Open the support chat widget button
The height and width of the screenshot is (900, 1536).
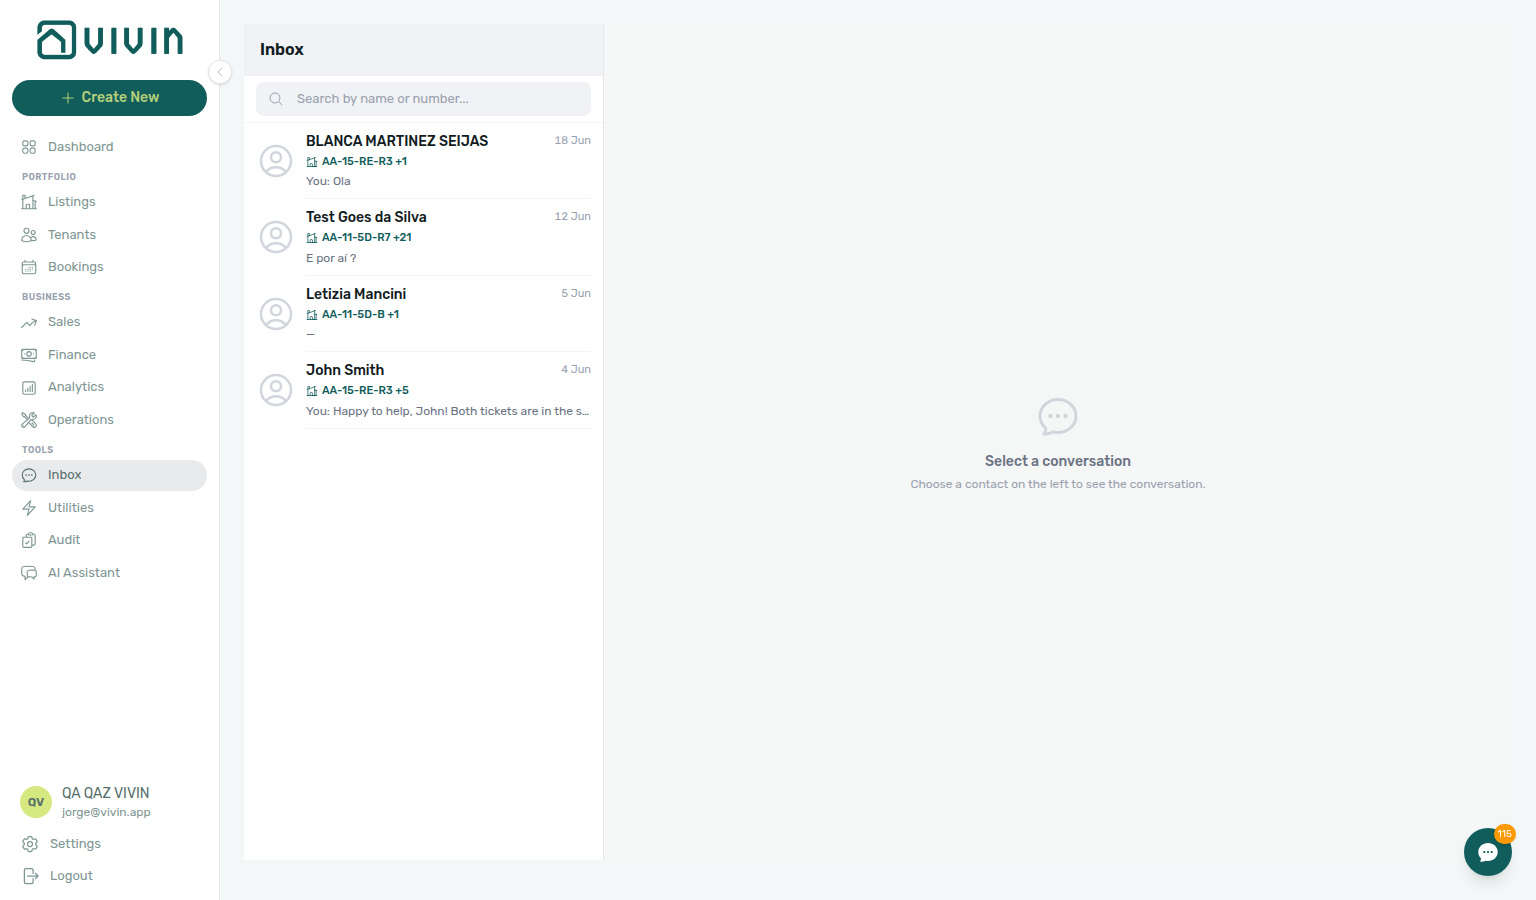pyautogui.click(x=1488, y=852)
